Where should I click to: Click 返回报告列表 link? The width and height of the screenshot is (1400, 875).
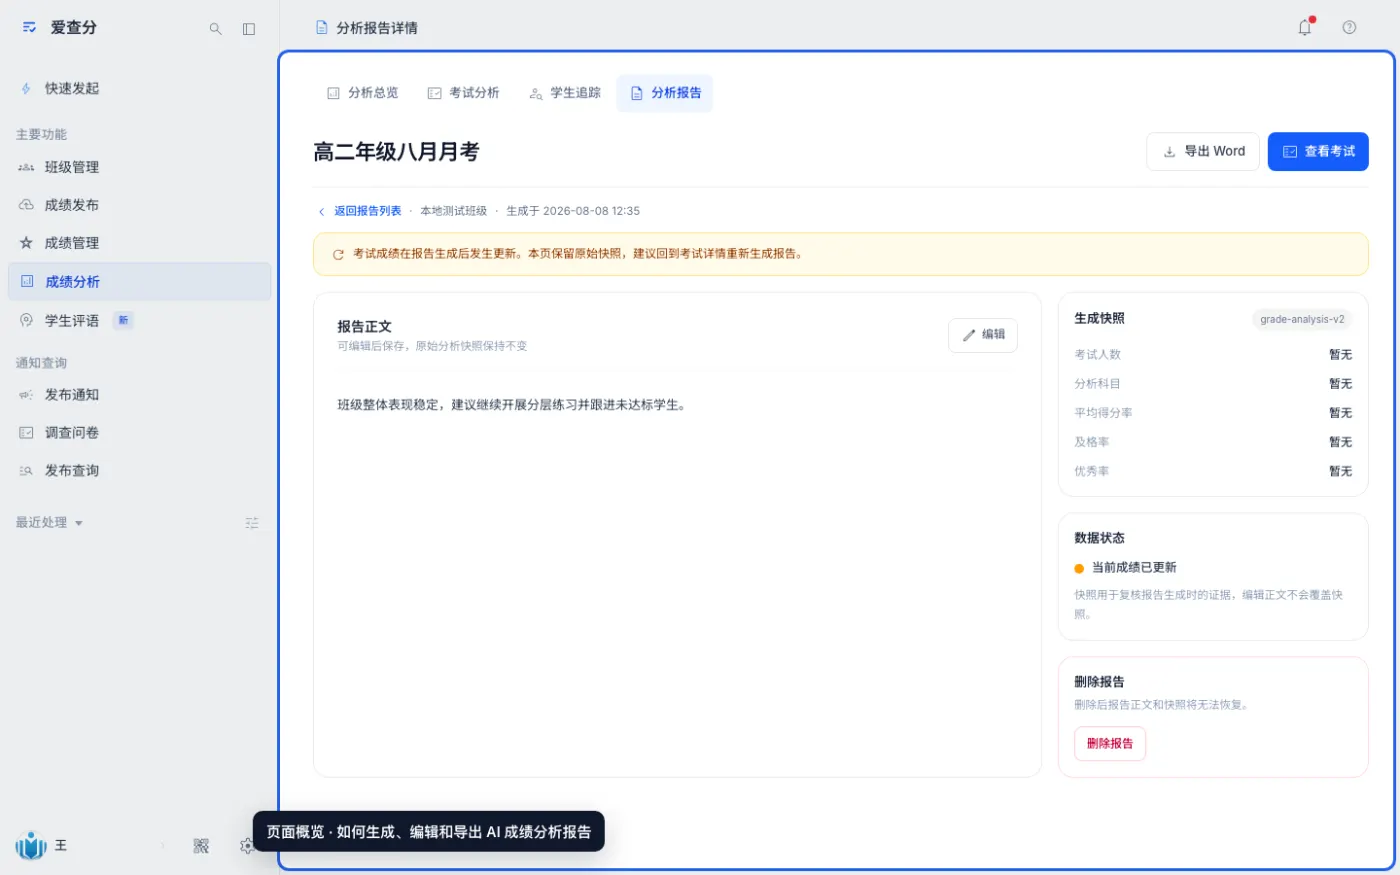(359, 211)
